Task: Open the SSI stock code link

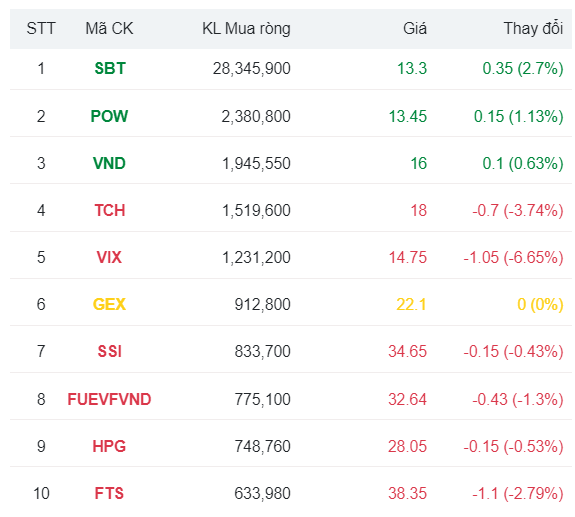Action: click(x=110, y=351)
